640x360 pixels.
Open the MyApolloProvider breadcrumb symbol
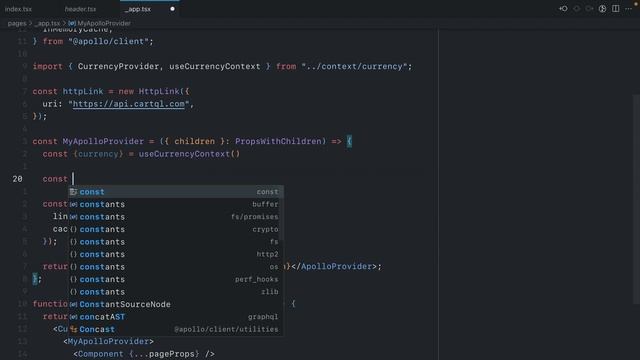(104, 23)
